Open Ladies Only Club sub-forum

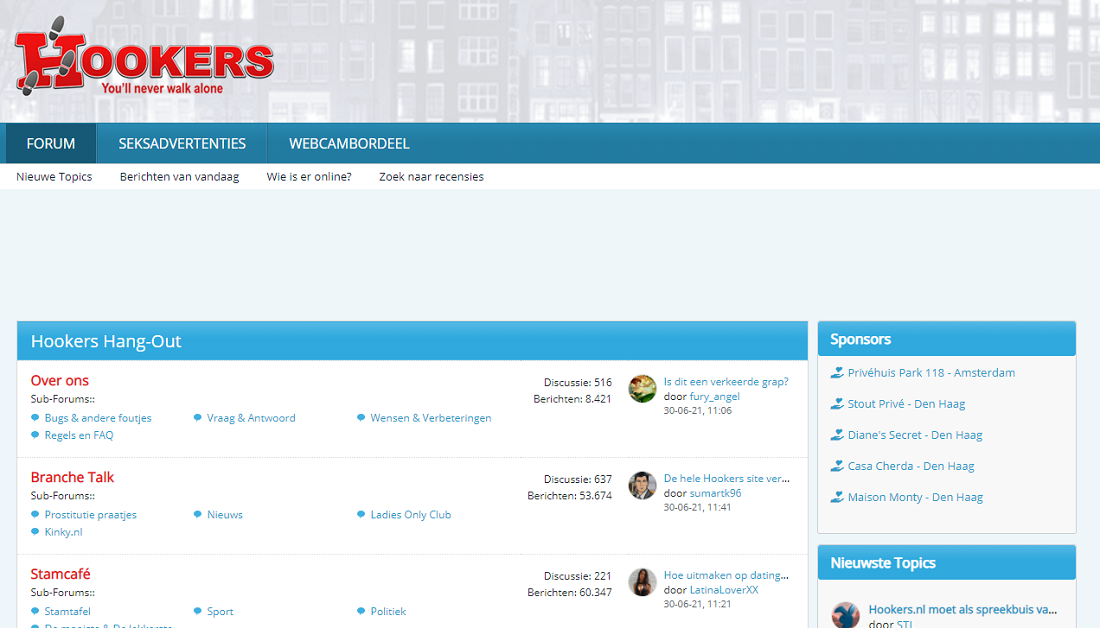point(410,514)
